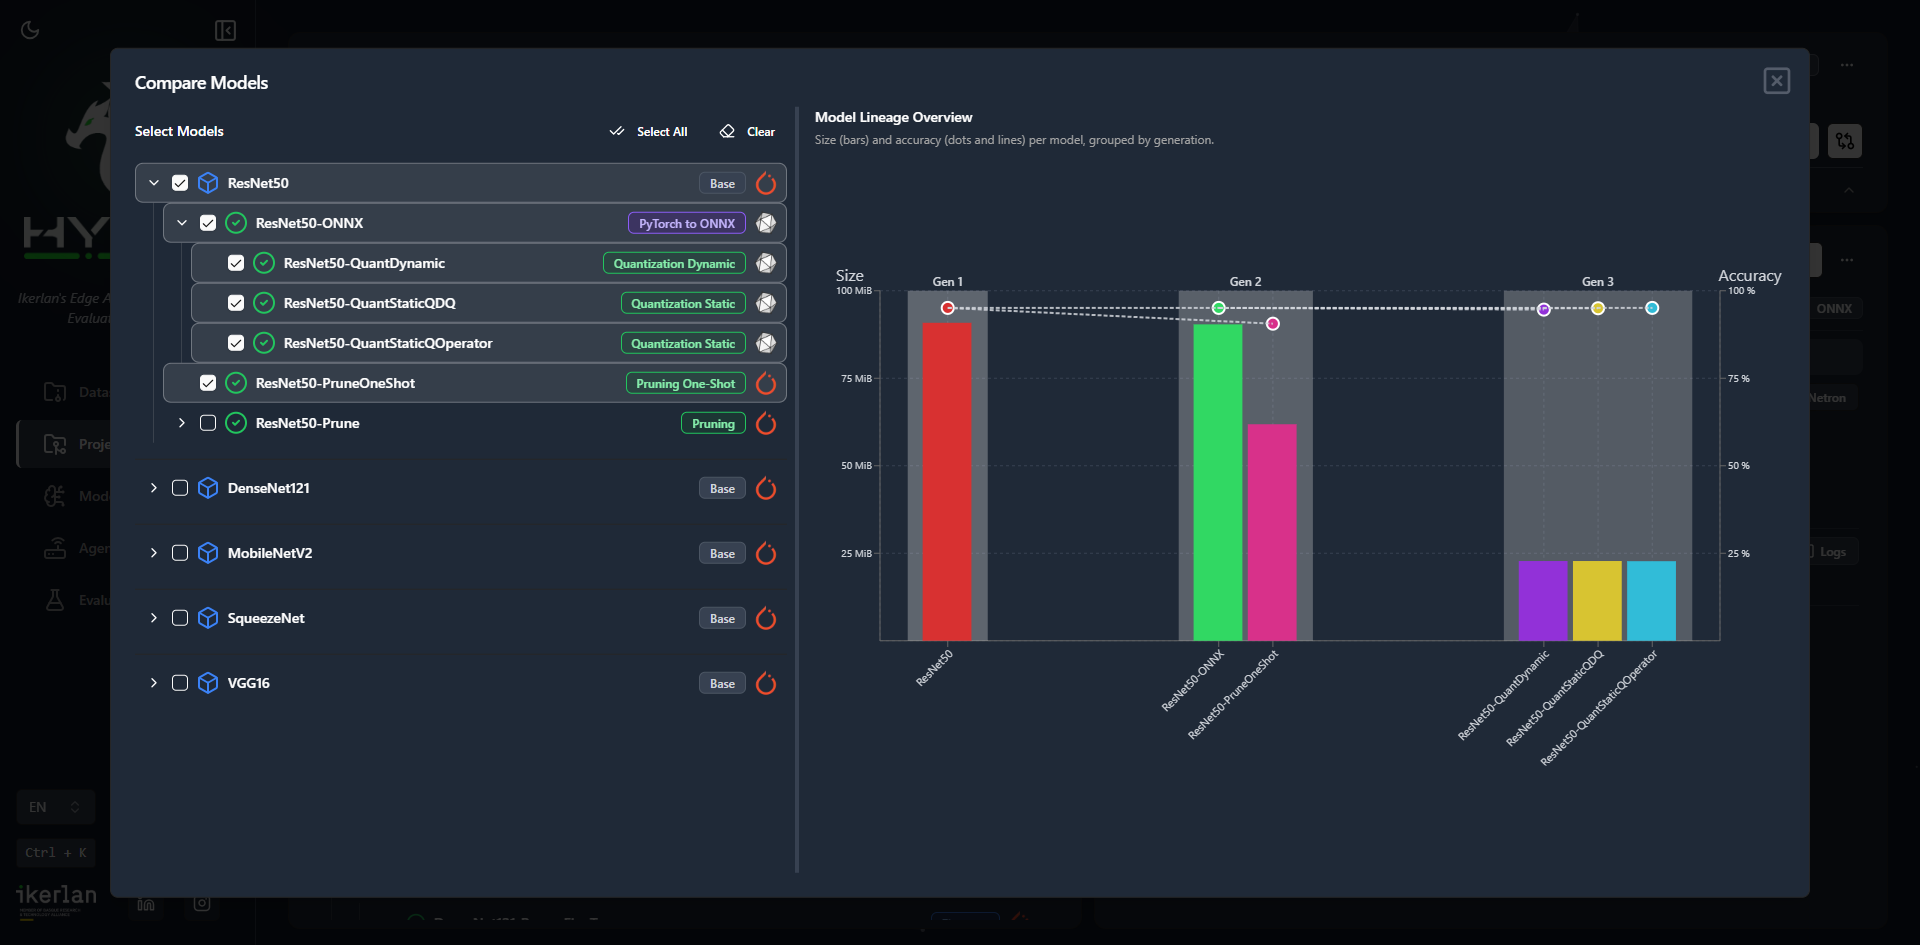Uncheck the ResNet50 checkbox
This screenshot has width=1920, height=945.
180,183
